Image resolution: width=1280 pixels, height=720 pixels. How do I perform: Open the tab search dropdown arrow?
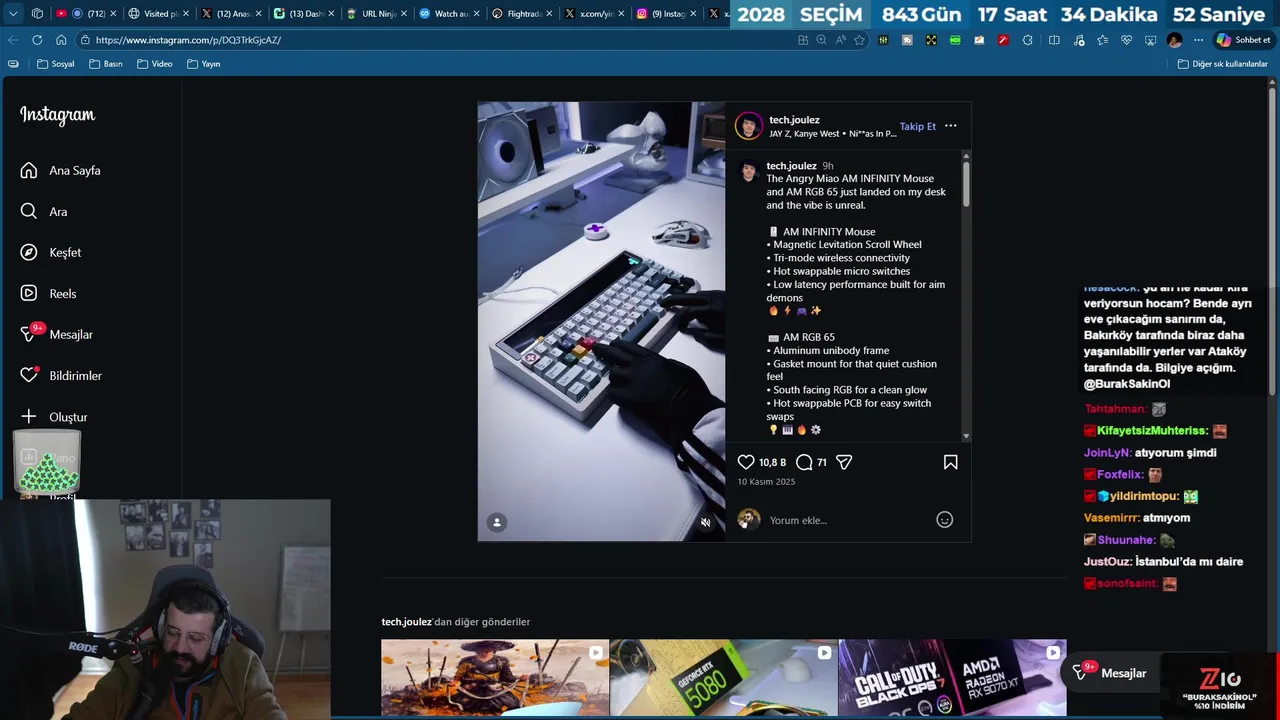(x=12, y=13)
